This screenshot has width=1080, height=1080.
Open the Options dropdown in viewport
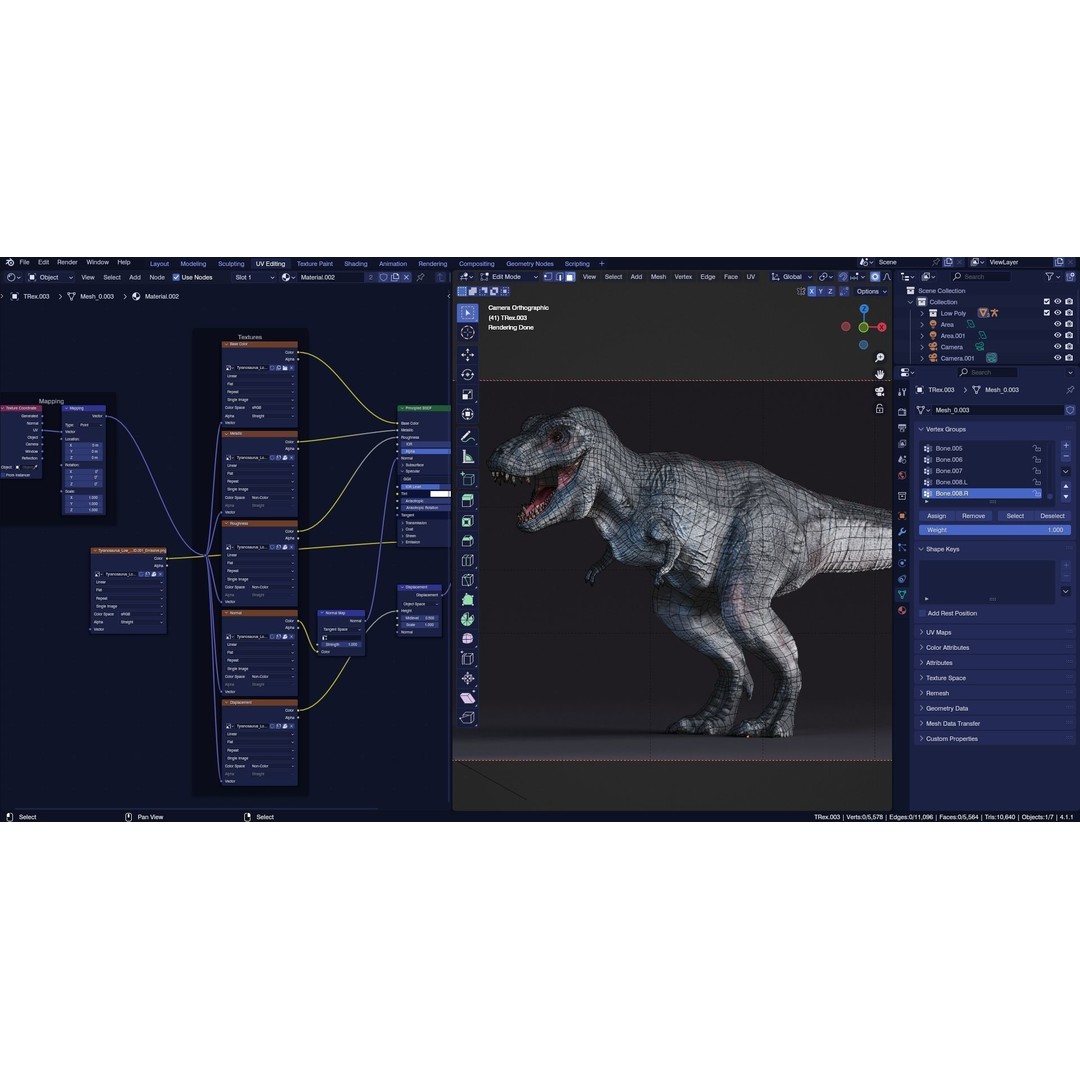[871, 291]
